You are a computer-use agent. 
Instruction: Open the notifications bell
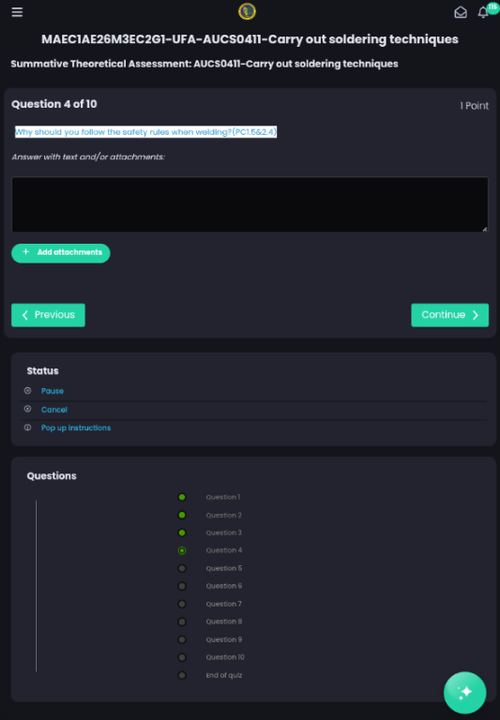pyautogui.click(x=483, y=12)
